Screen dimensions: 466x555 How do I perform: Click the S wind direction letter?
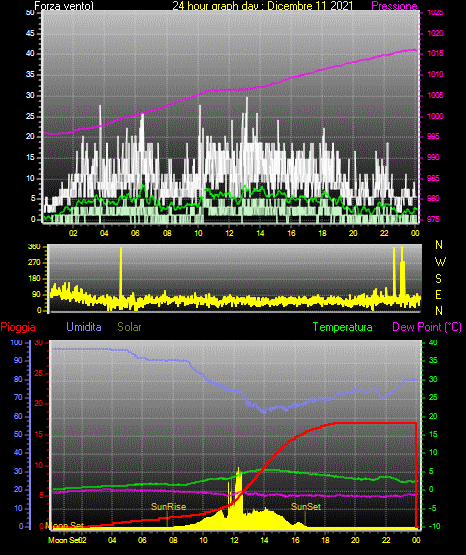(x=438, y=279)
